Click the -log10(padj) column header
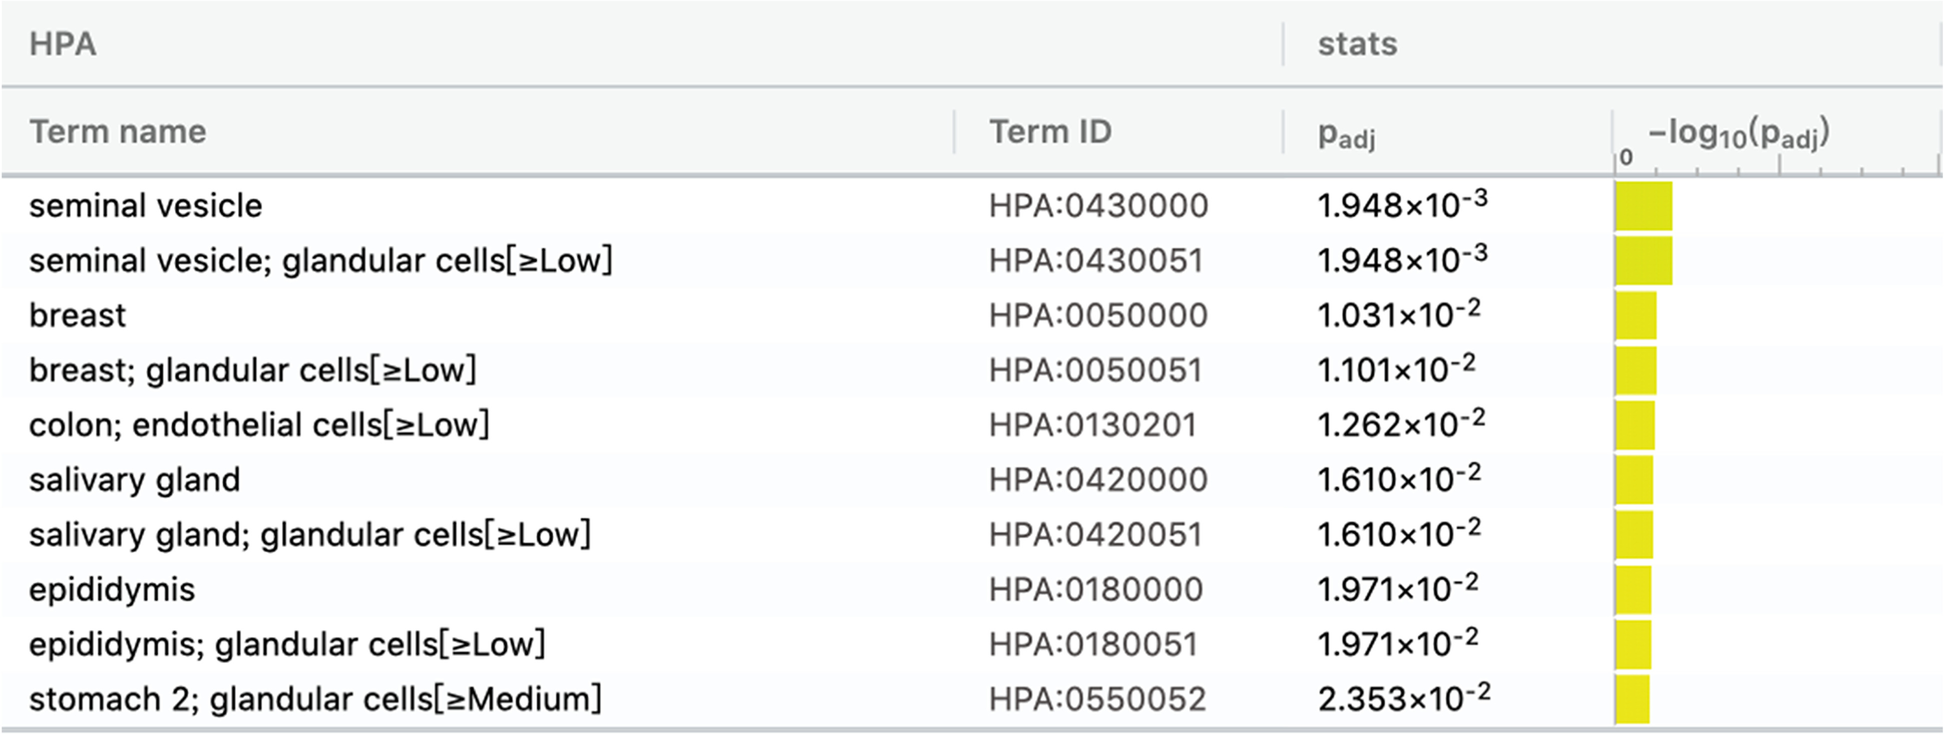Image resolution: width=1944 pixels, height=735 pixels. tap(1739, 134)
